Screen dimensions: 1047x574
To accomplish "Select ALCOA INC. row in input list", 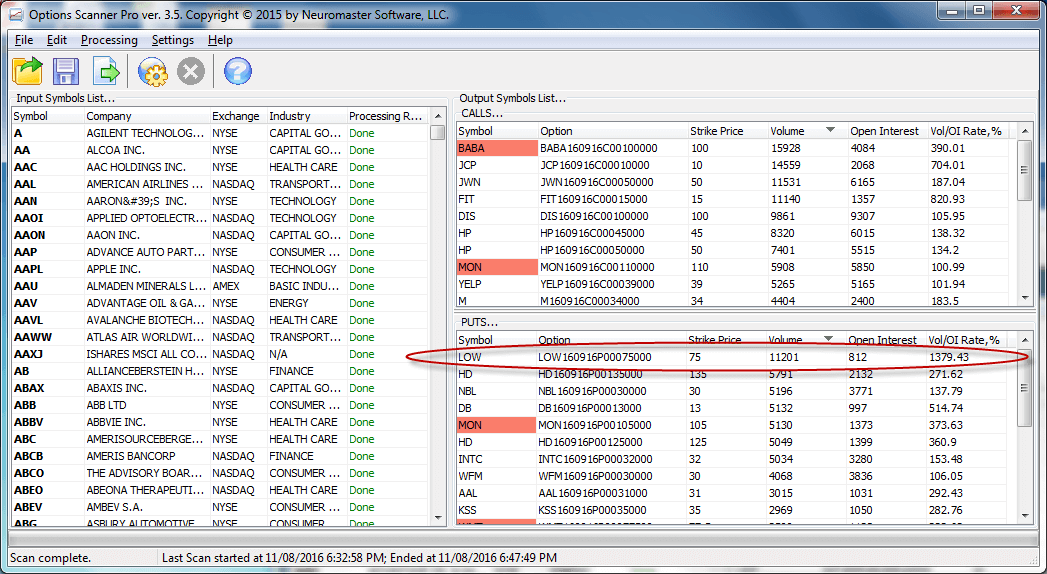I will (220, 150).
